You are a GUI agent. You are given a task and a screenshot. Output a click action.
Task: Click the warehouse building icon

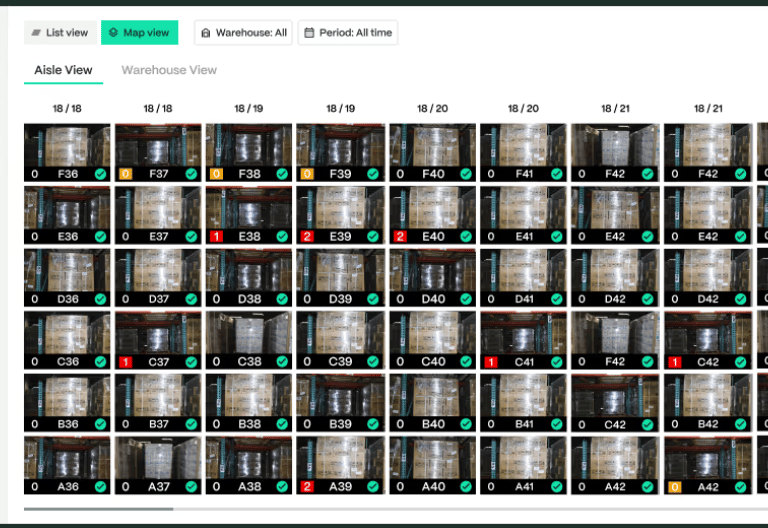(x=206, y=33)
